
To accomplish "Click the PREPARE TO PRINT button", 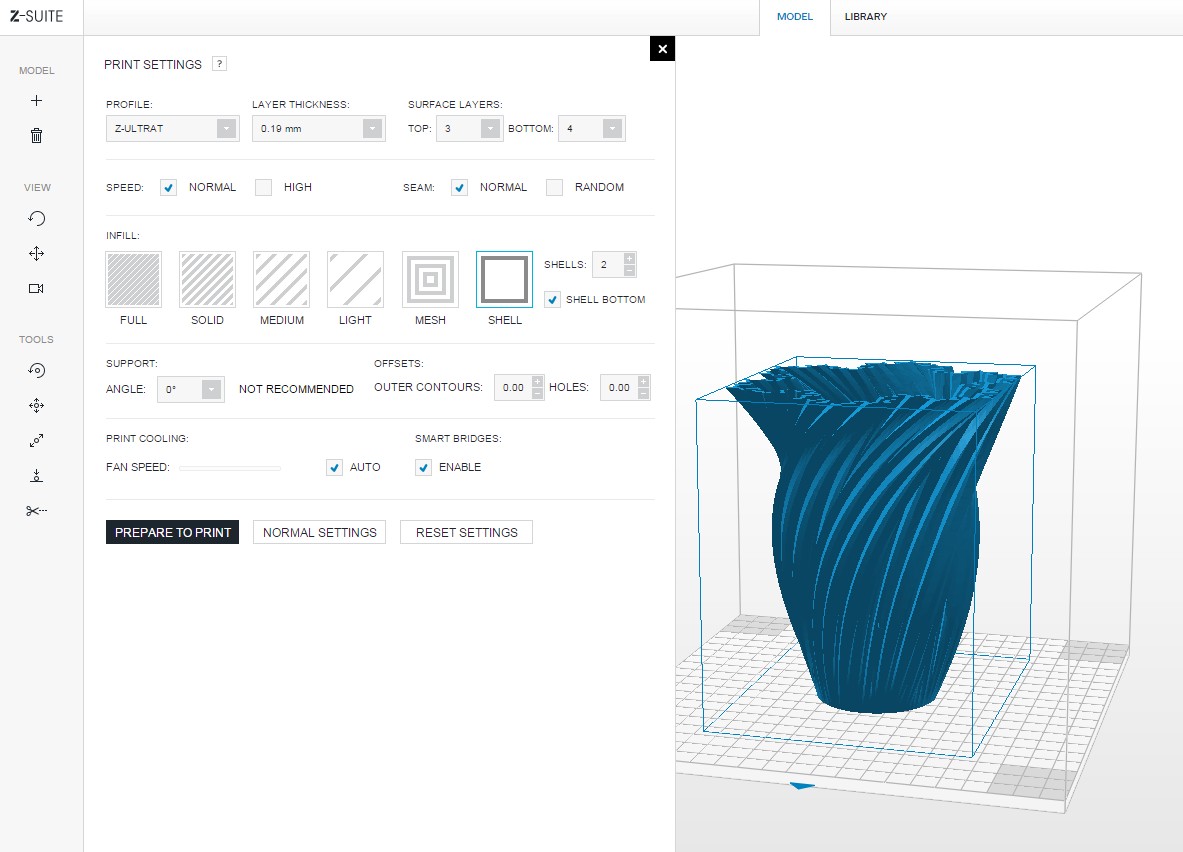I will (172, 532).
